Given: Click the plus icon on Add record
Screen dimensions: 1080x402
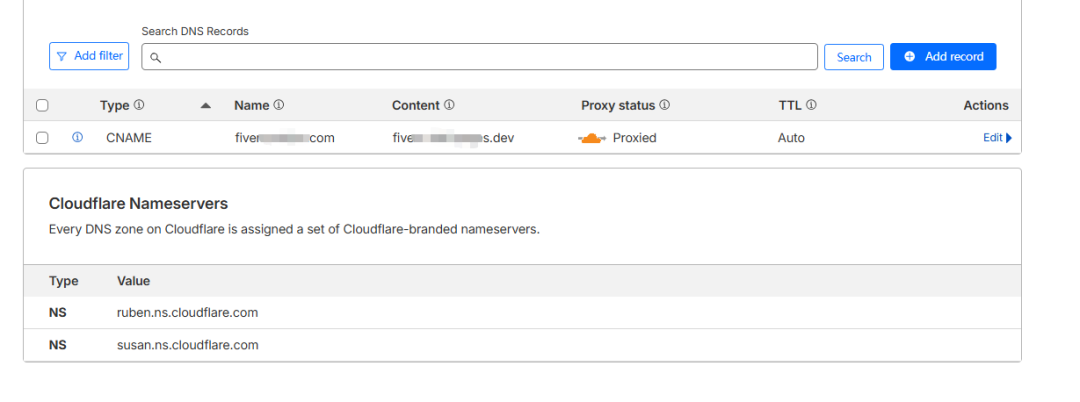Looking at the screenshot, I should pos(910,57).
